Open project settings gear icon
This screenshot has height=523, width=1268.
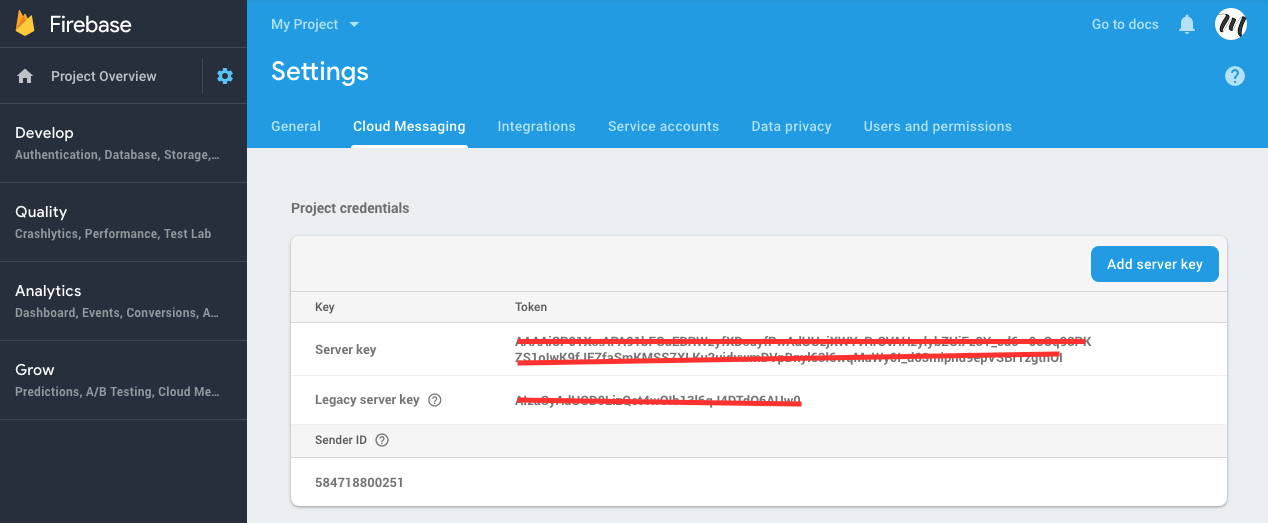coord(225,76)
